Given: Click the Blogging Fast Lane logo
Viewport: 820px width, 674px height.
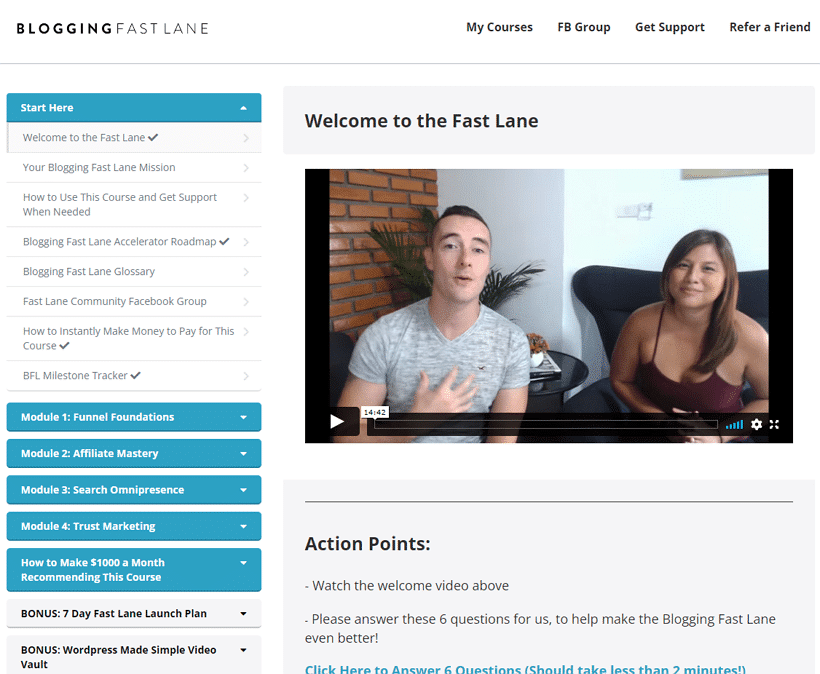Looking at the screenshot, I should coord(112,28).
